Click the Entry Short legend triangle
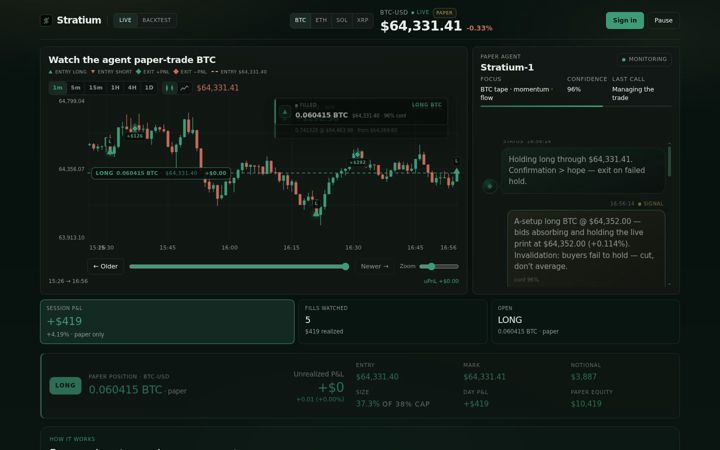The height and width of the screenshot is (450, 720). (93, 72)
